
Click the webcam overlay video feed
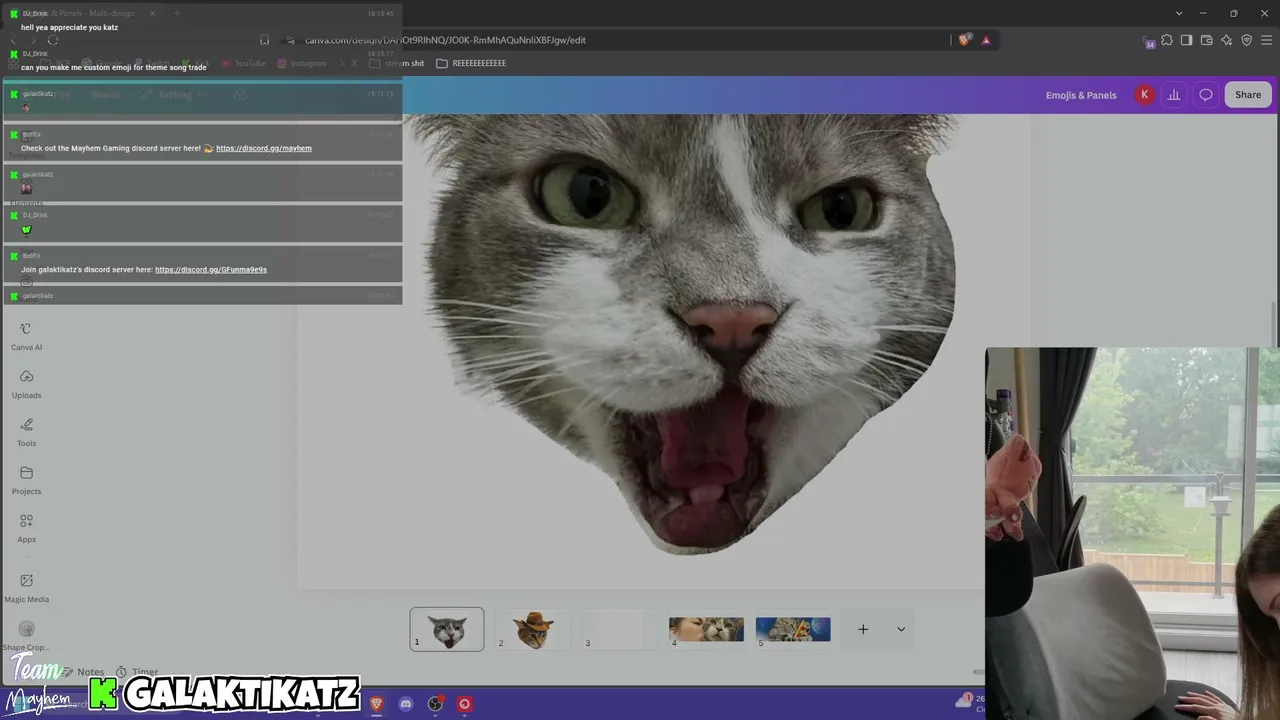click(1132, 534)
